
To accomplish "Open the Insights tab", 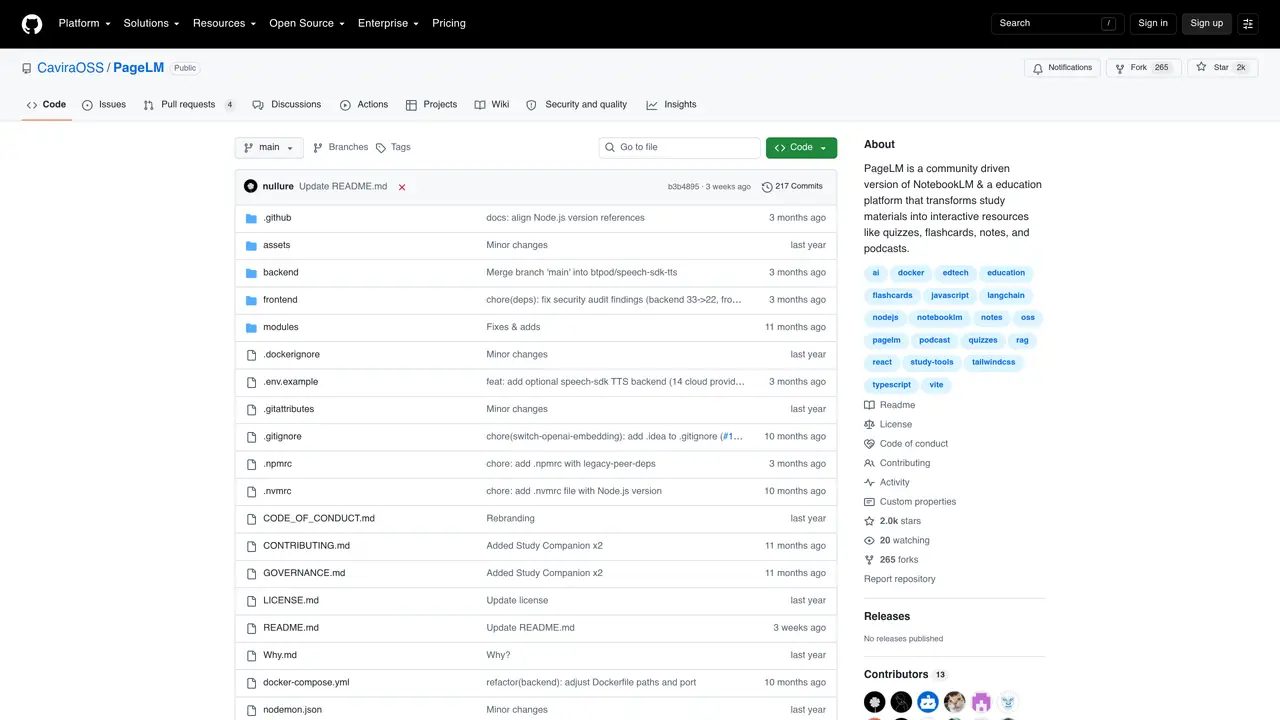I will click(x=671, y=105).
